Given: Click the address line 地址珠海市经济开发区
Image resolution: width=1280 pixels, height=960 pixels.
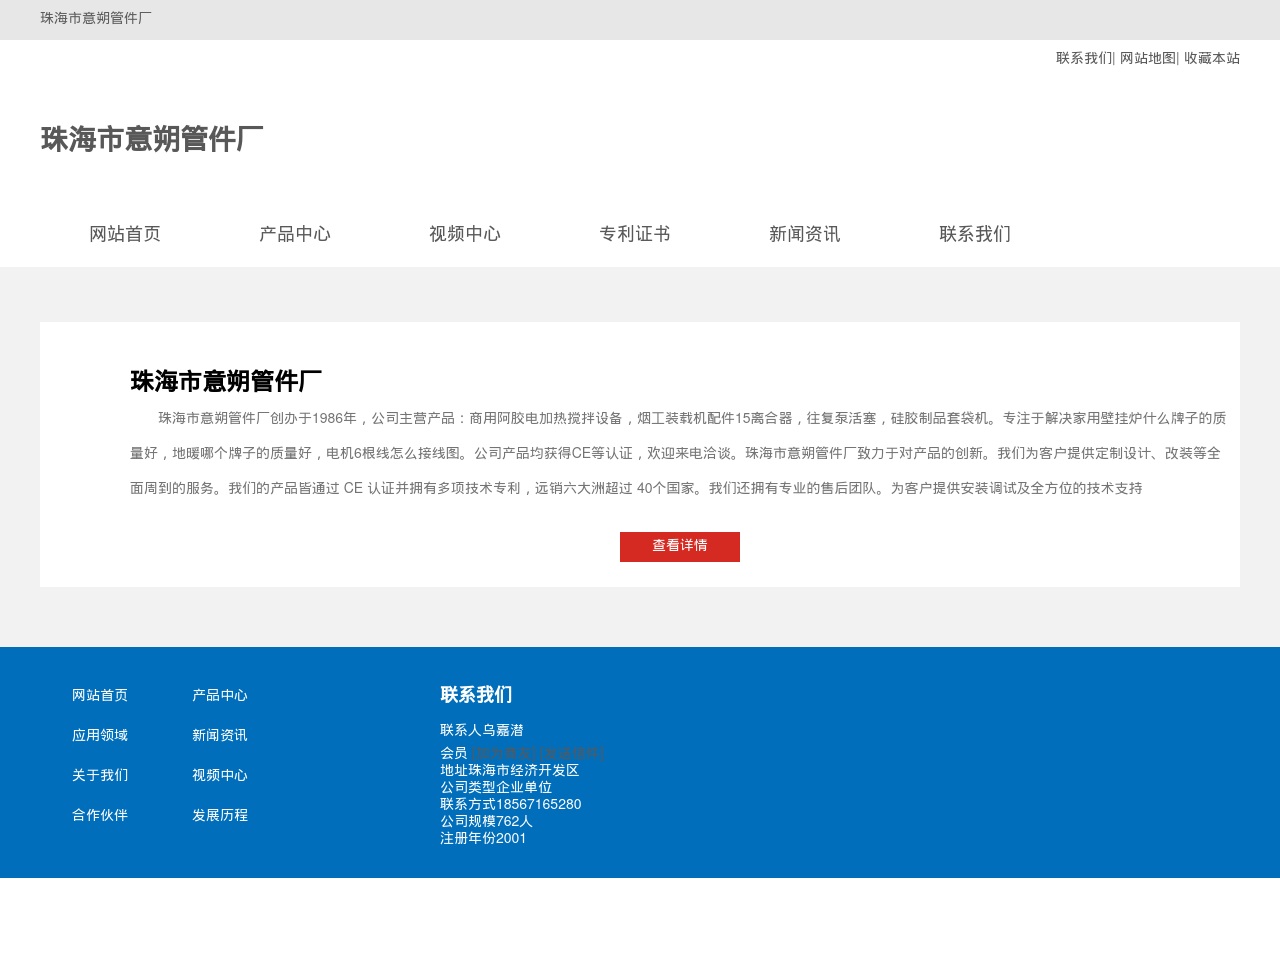Looking at the screenshot, I should (510, 770).
